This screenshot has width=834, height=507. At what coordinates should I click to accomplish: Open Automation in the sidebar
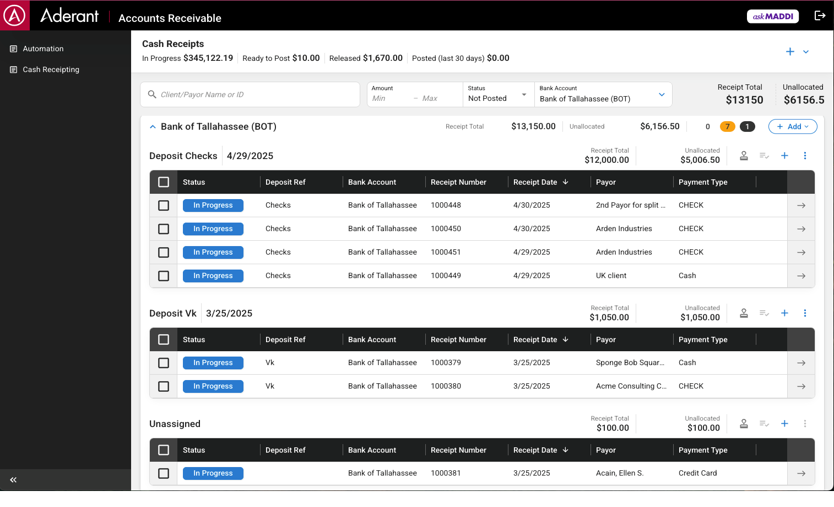click(x=43, y=48)
